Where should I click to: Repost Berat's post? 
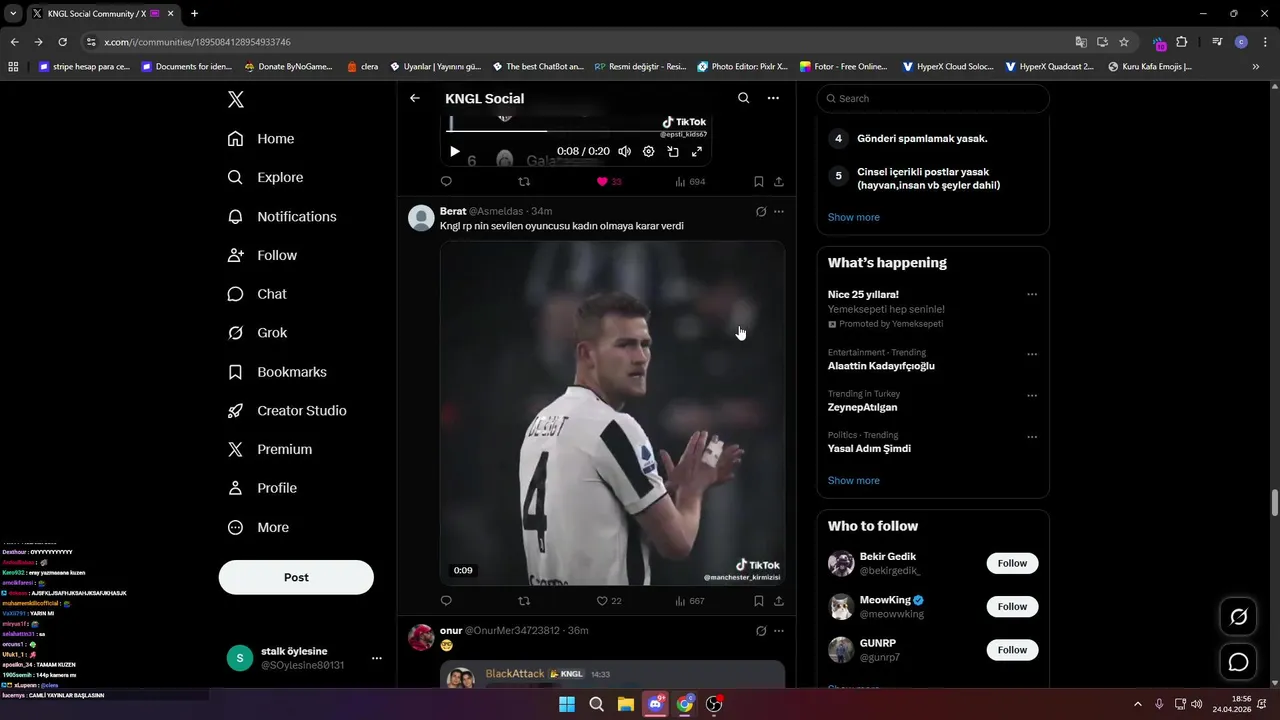tap(524, 601)
